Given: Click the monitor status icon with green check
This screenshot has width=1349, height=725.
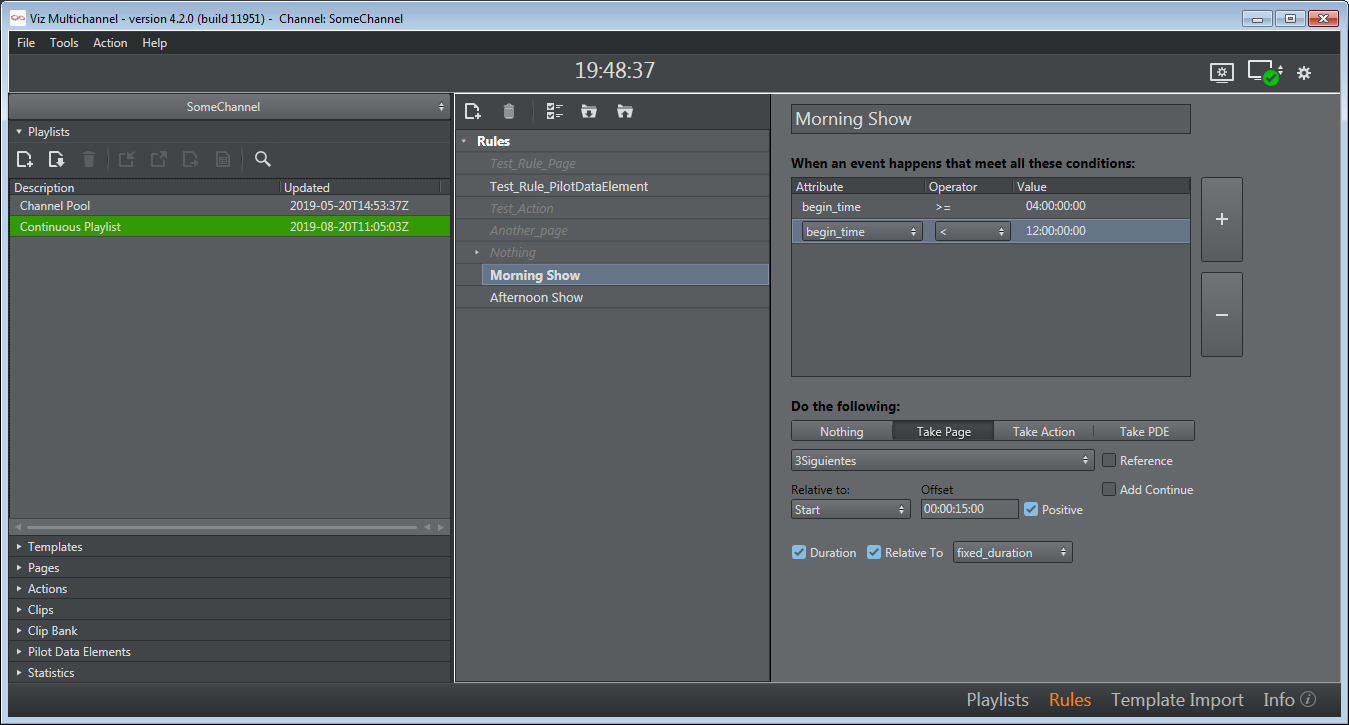Looking at the screenshot, I should point(1262,73).
